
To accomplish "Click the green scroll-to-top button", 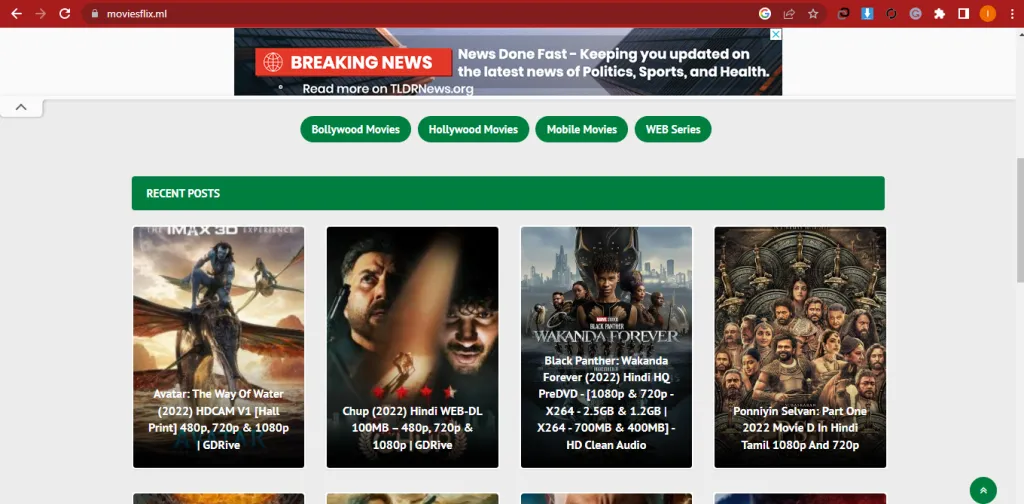I will [983, 490].
